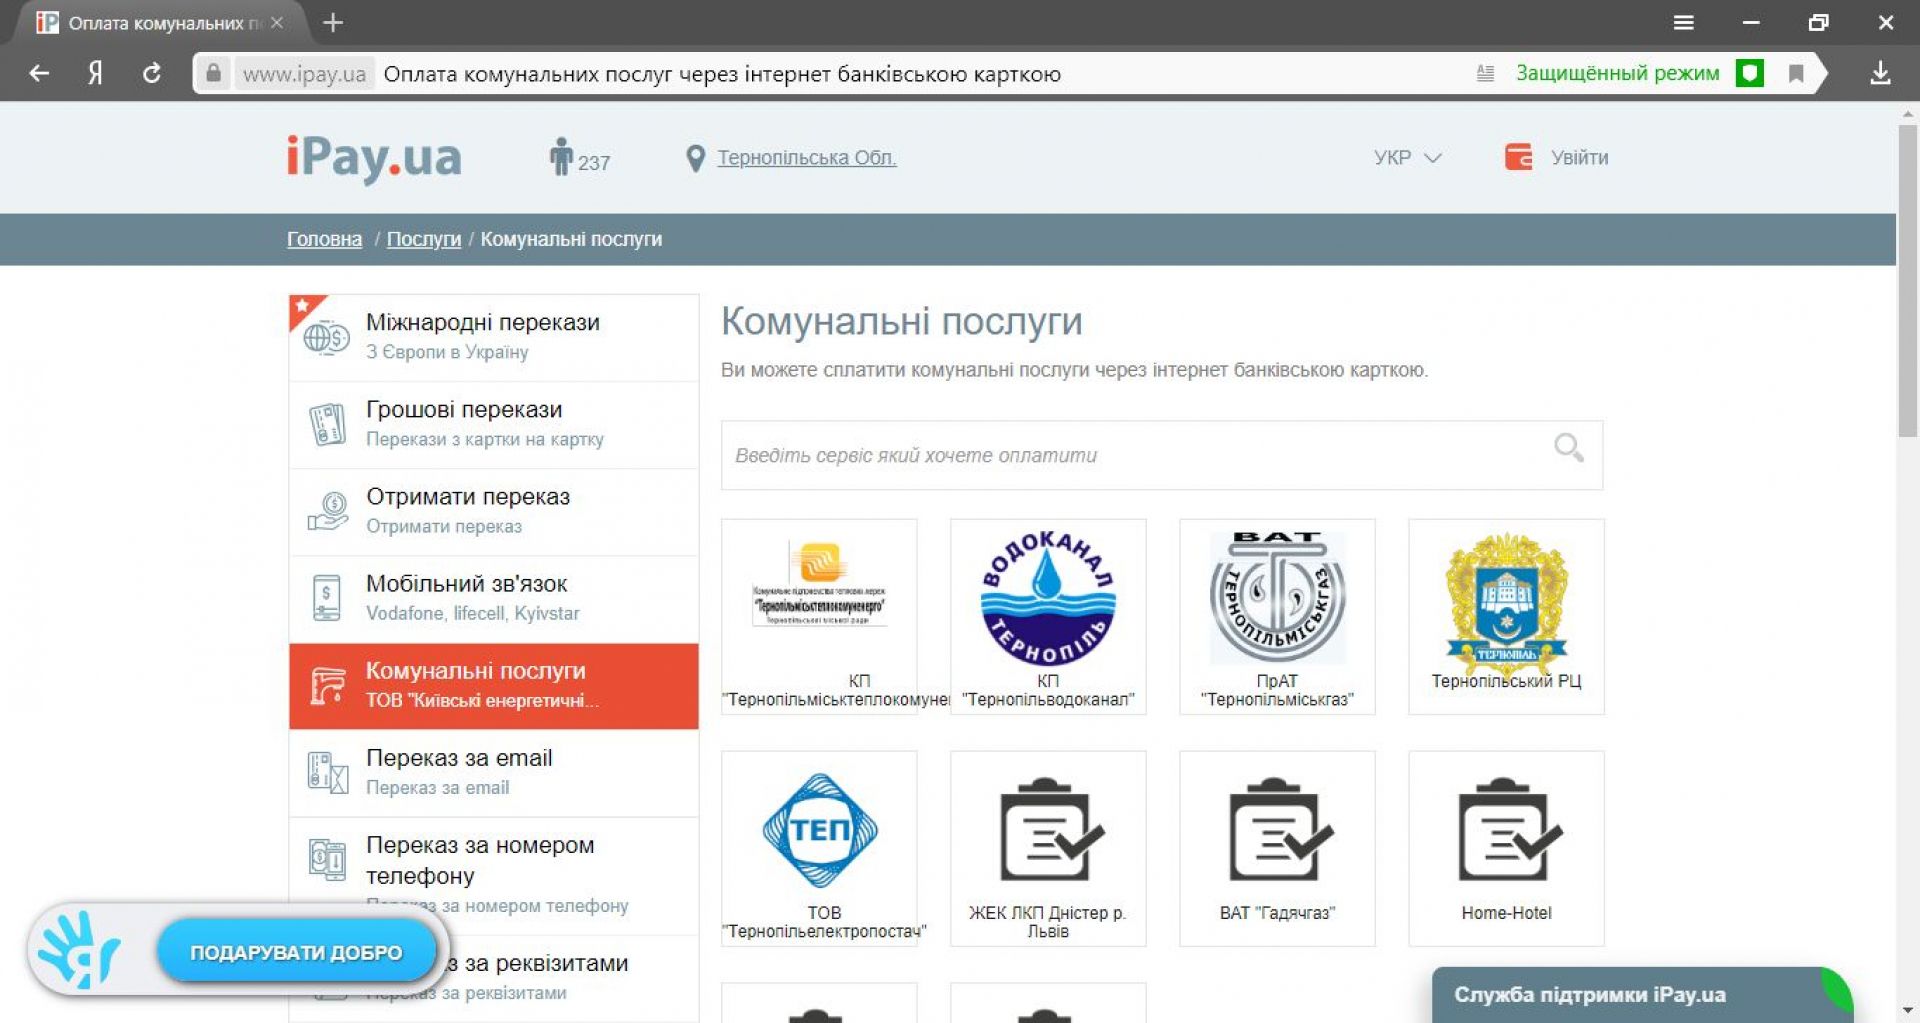1920x1023 pixels.
Task: Open the browser hamburger menu
Action: pos(1683,22)
